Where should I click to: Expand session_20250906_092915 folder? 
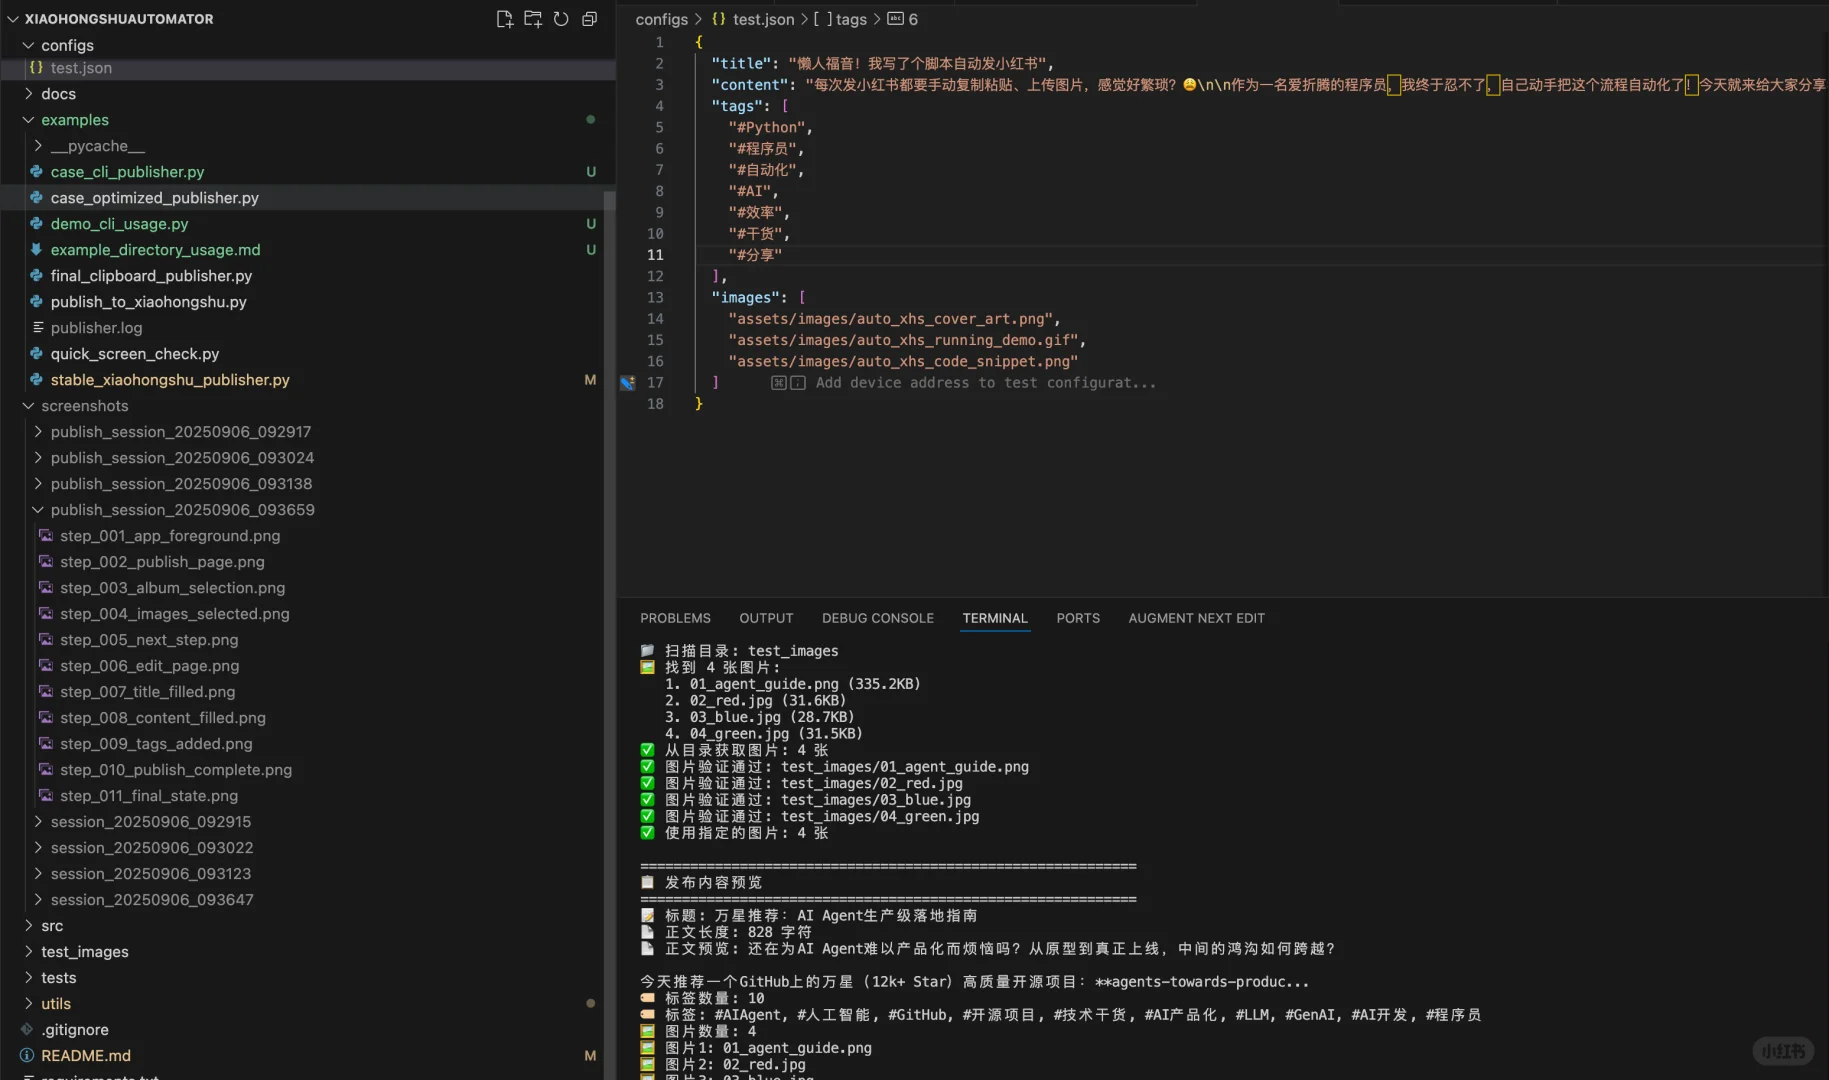click(x=151, y=822)
